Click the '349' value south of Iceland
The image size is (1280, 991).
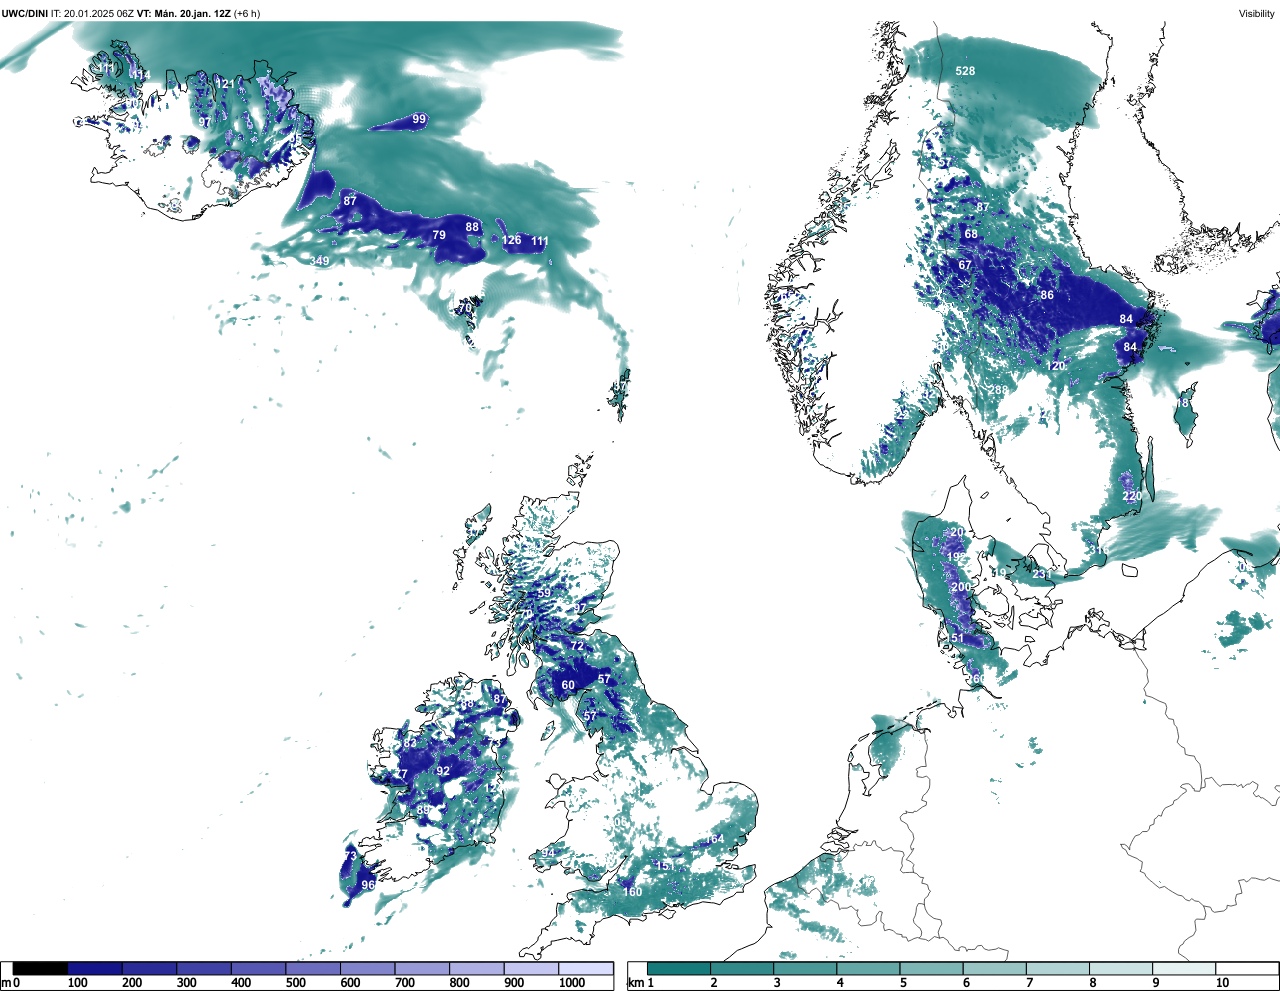point(319,261)
